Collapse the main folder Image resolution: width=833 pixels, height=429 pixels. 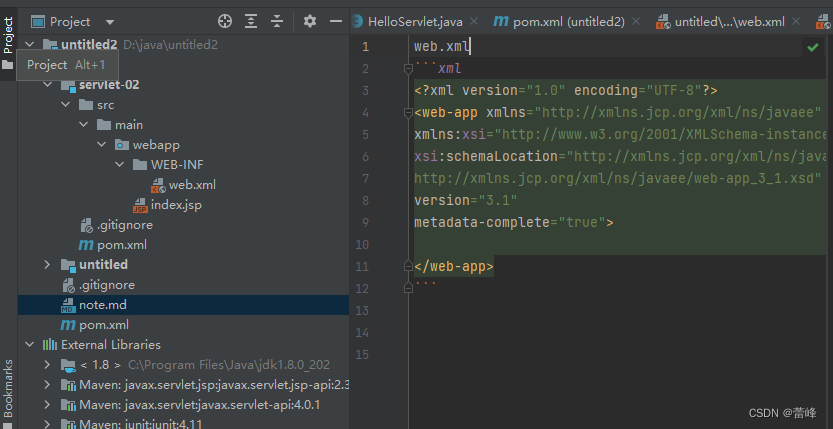point(84,125)
